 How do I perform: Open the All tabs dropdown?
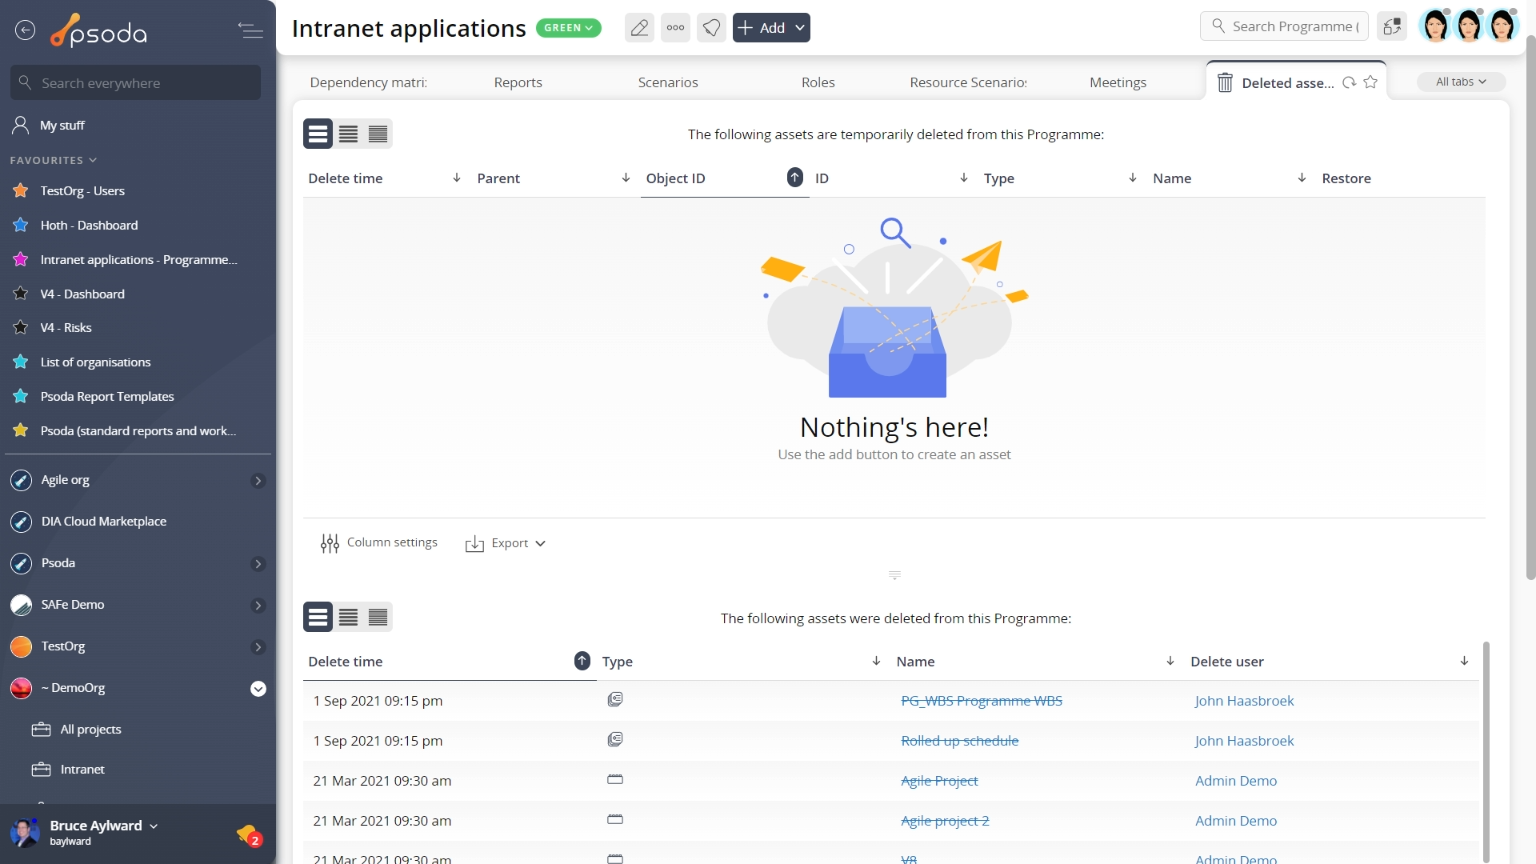(1461, 82)
